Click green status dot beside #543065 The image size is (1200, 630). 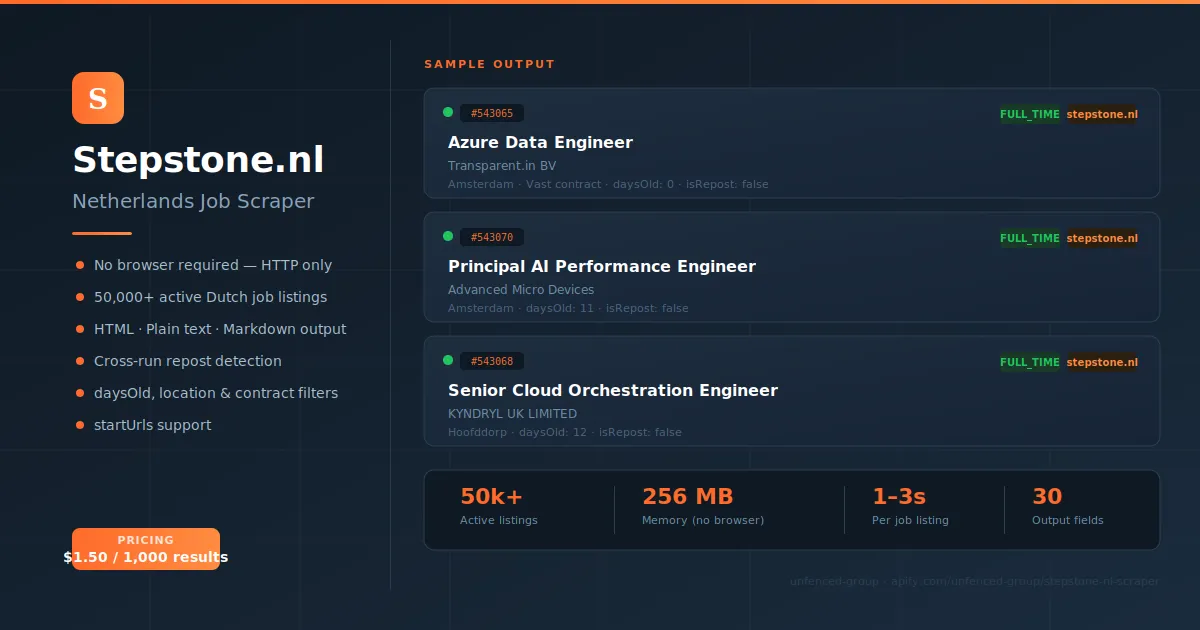point(448,112)
